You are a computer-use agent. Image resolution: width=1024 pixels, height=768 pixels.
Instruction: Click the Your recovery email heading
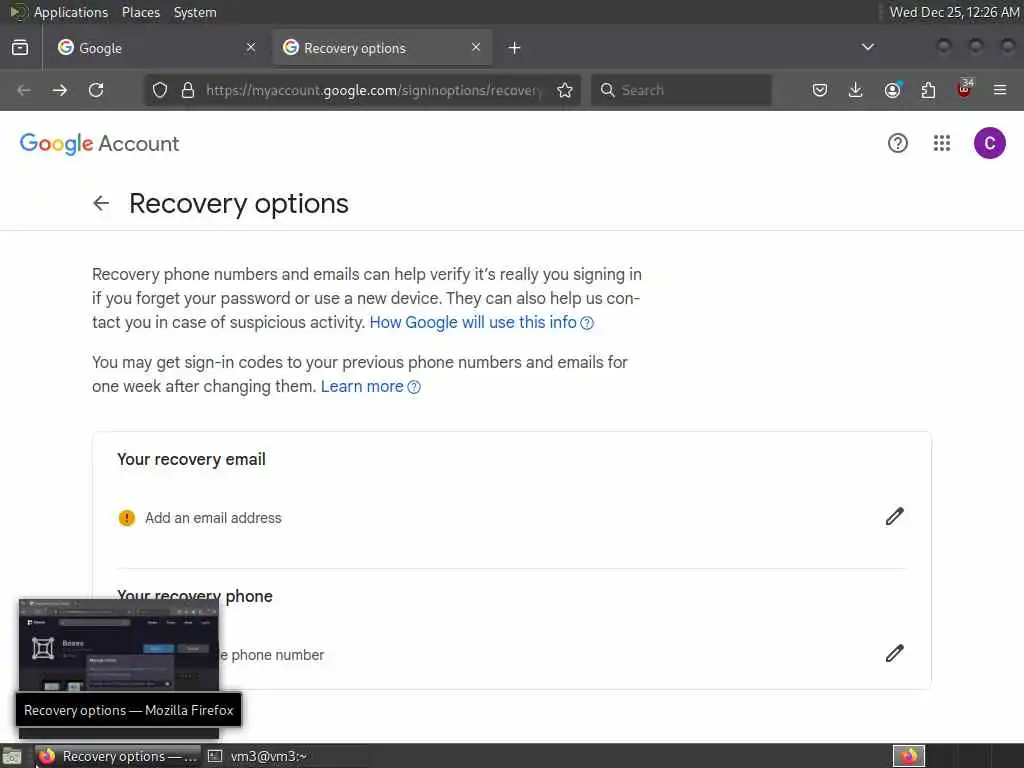coord(191,459)
